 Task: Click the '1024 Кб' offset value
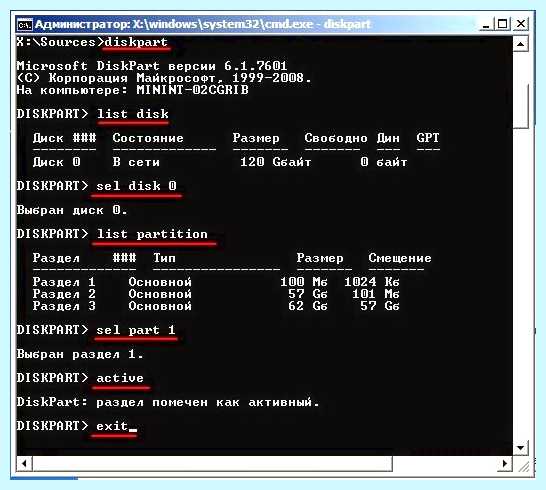[x=372, y=282]
